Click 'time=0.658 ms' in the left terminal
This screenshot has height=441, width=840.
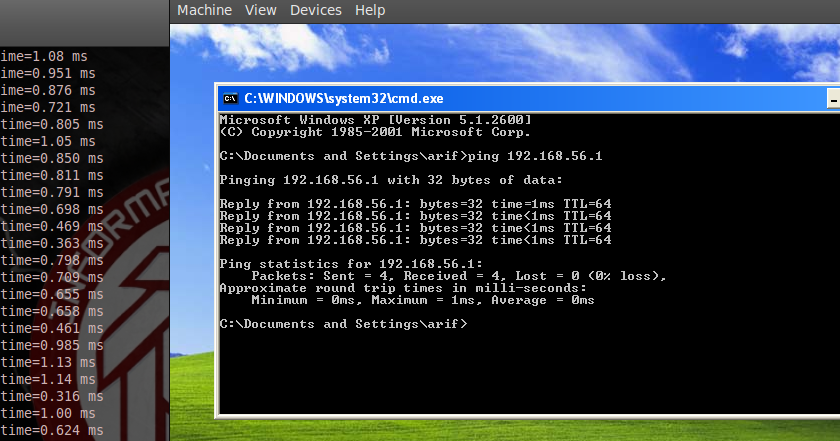(x=52, y=311)
